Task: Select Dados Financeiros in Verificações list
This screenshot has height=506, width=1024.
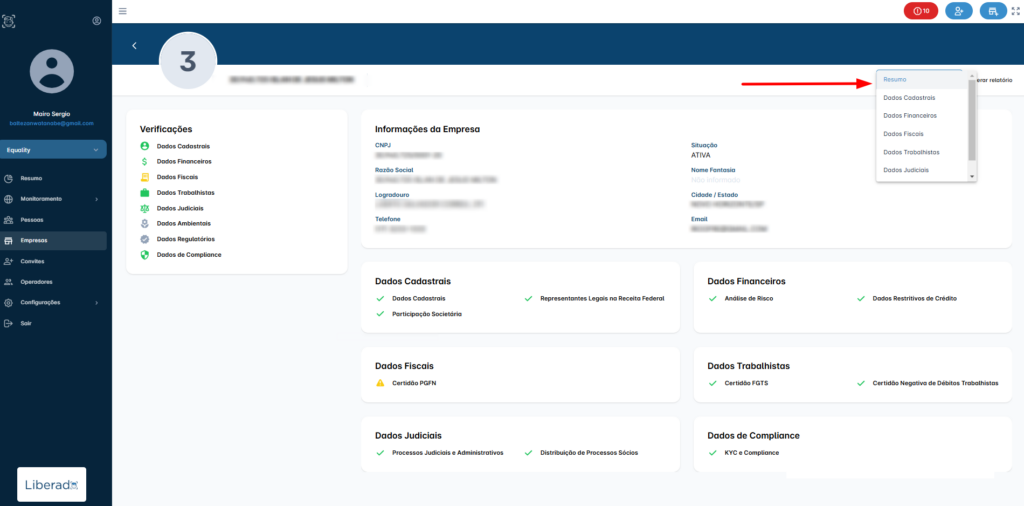Action: (184, 161)
